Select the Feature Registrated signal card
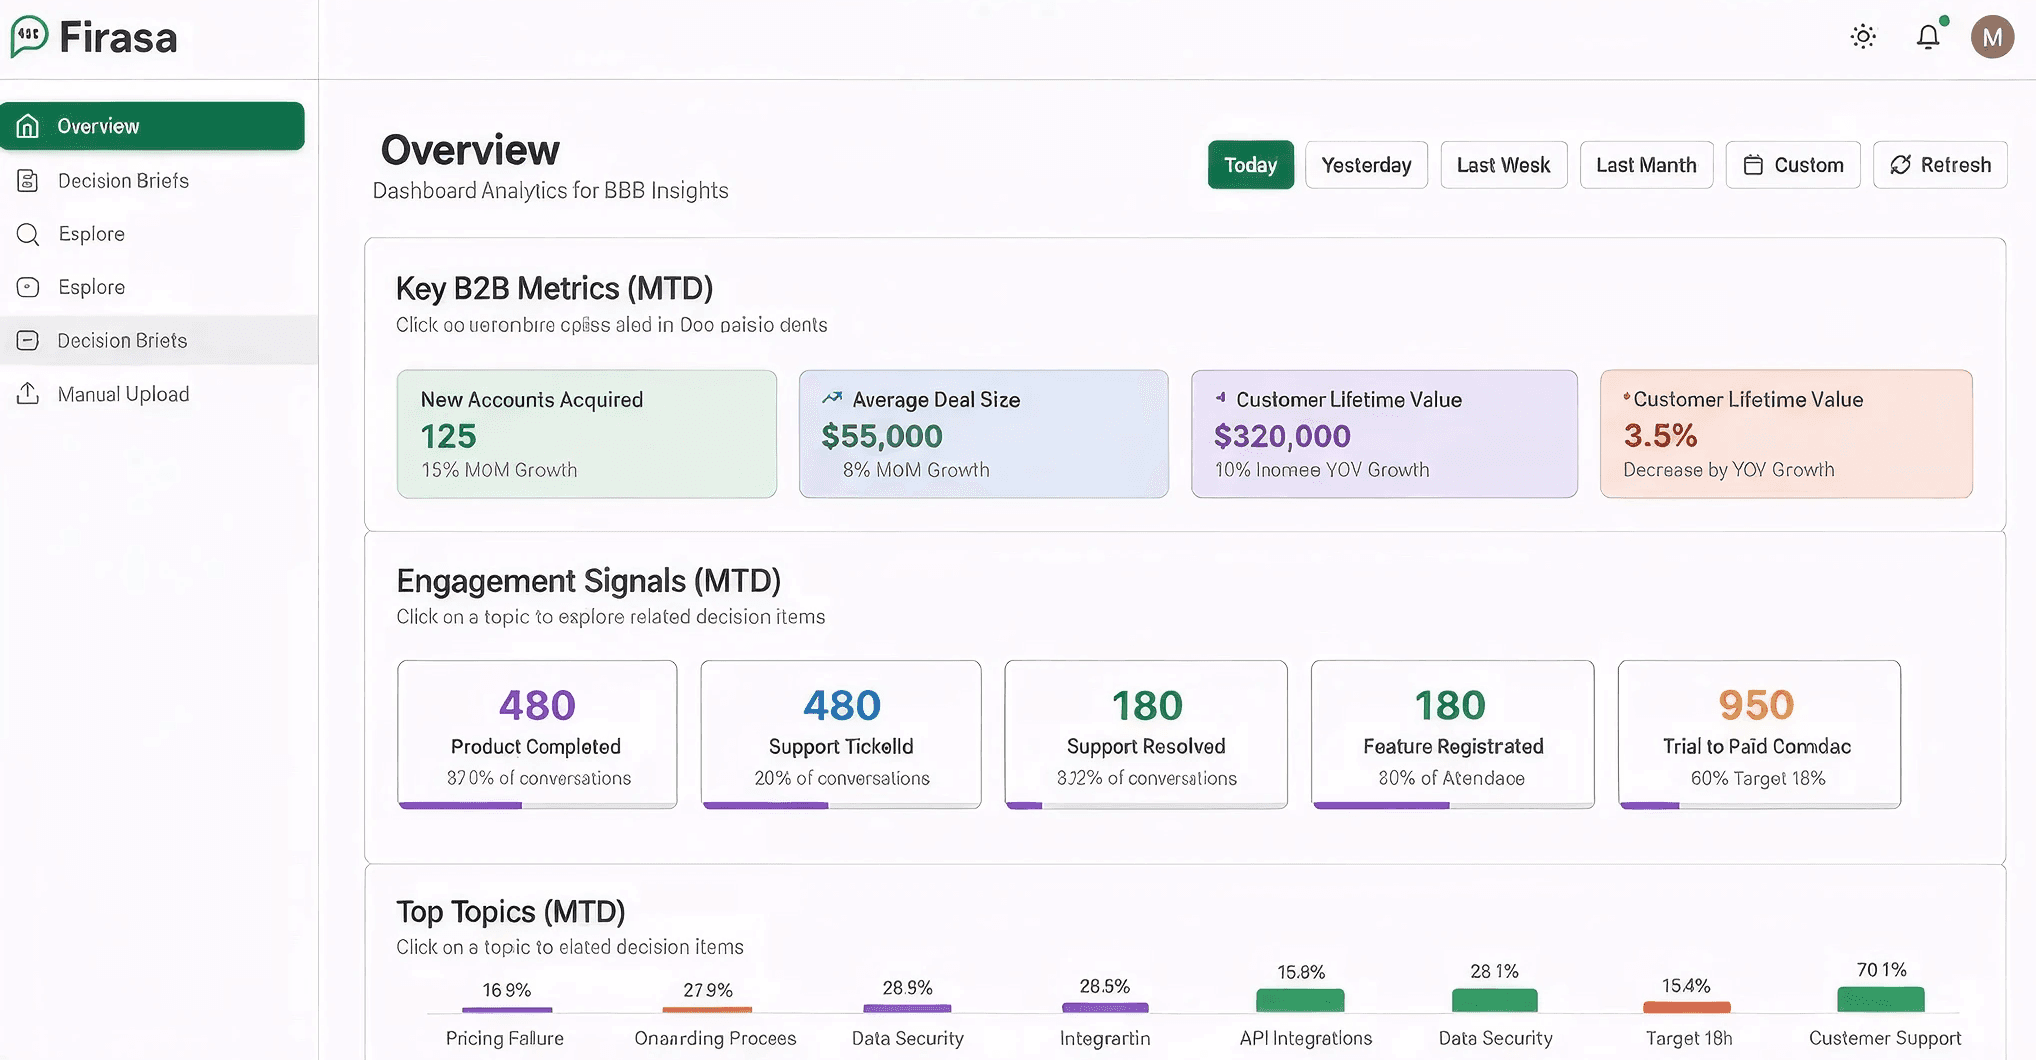Viewport: 2036px width, 1060px height. [x=1453, y=734]
